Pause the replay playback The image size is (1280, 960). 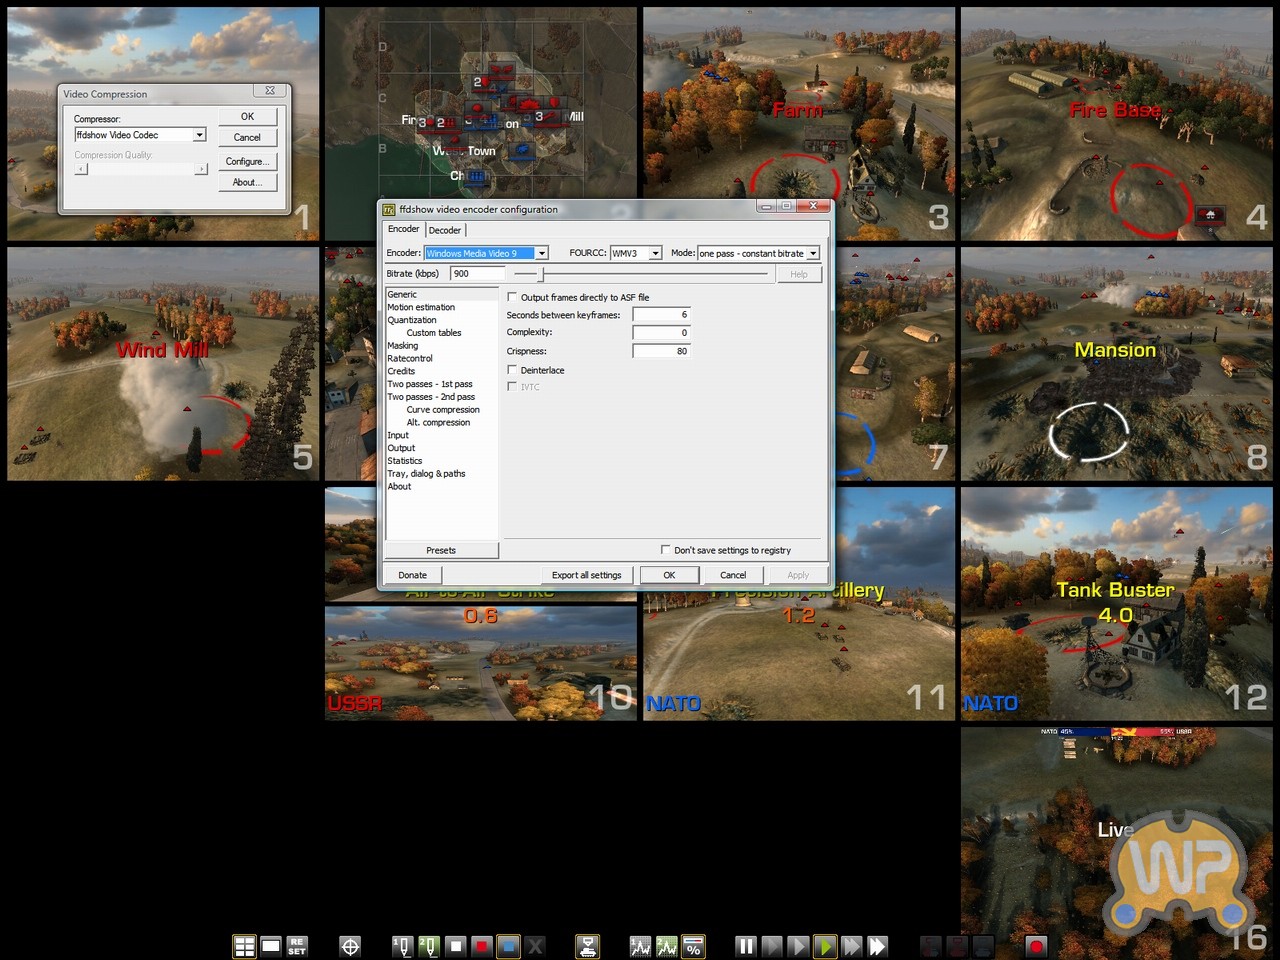pyautogui.click(x=745, y=946)
